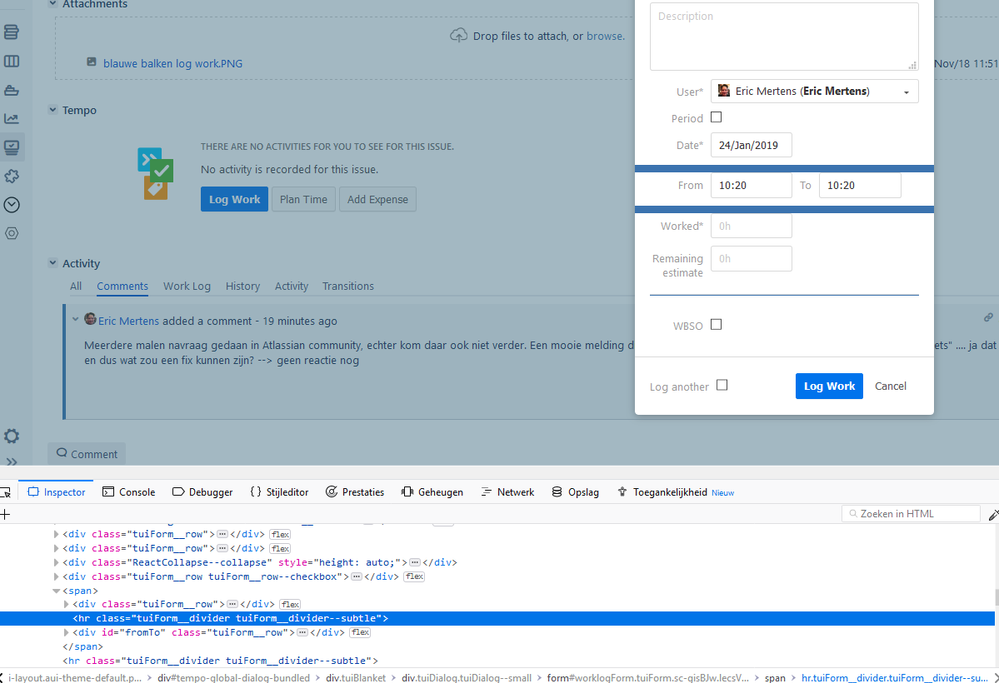This screenshot has width=999, height=683.
Task: Select the reports chart icon in sidebar
Action: (12, 118)
